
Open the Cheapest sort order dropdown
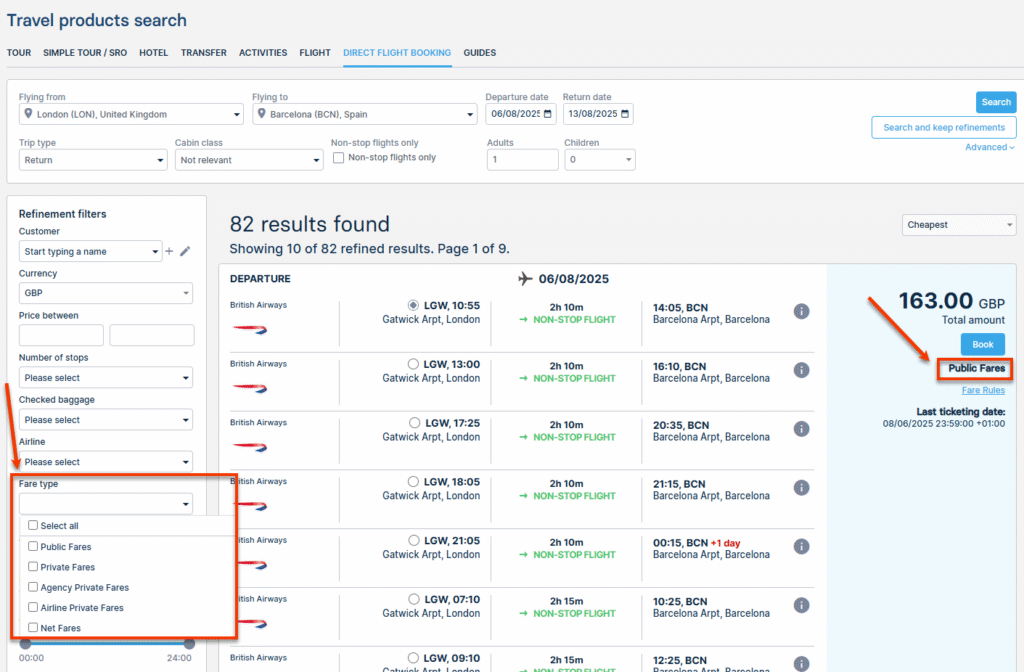coord(958,225)
